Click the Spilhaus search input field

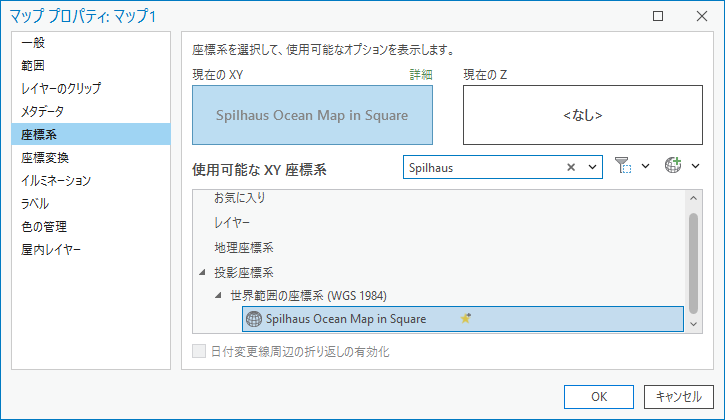(x=483, y=167)
